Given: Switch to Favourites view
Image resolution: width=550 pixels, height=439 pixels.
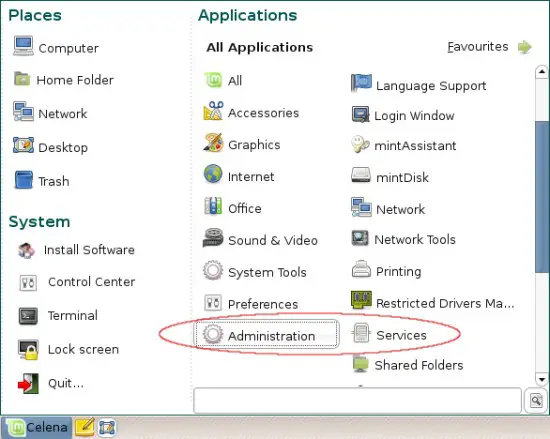Looking at the screenshot, I should tap(477, 47).
